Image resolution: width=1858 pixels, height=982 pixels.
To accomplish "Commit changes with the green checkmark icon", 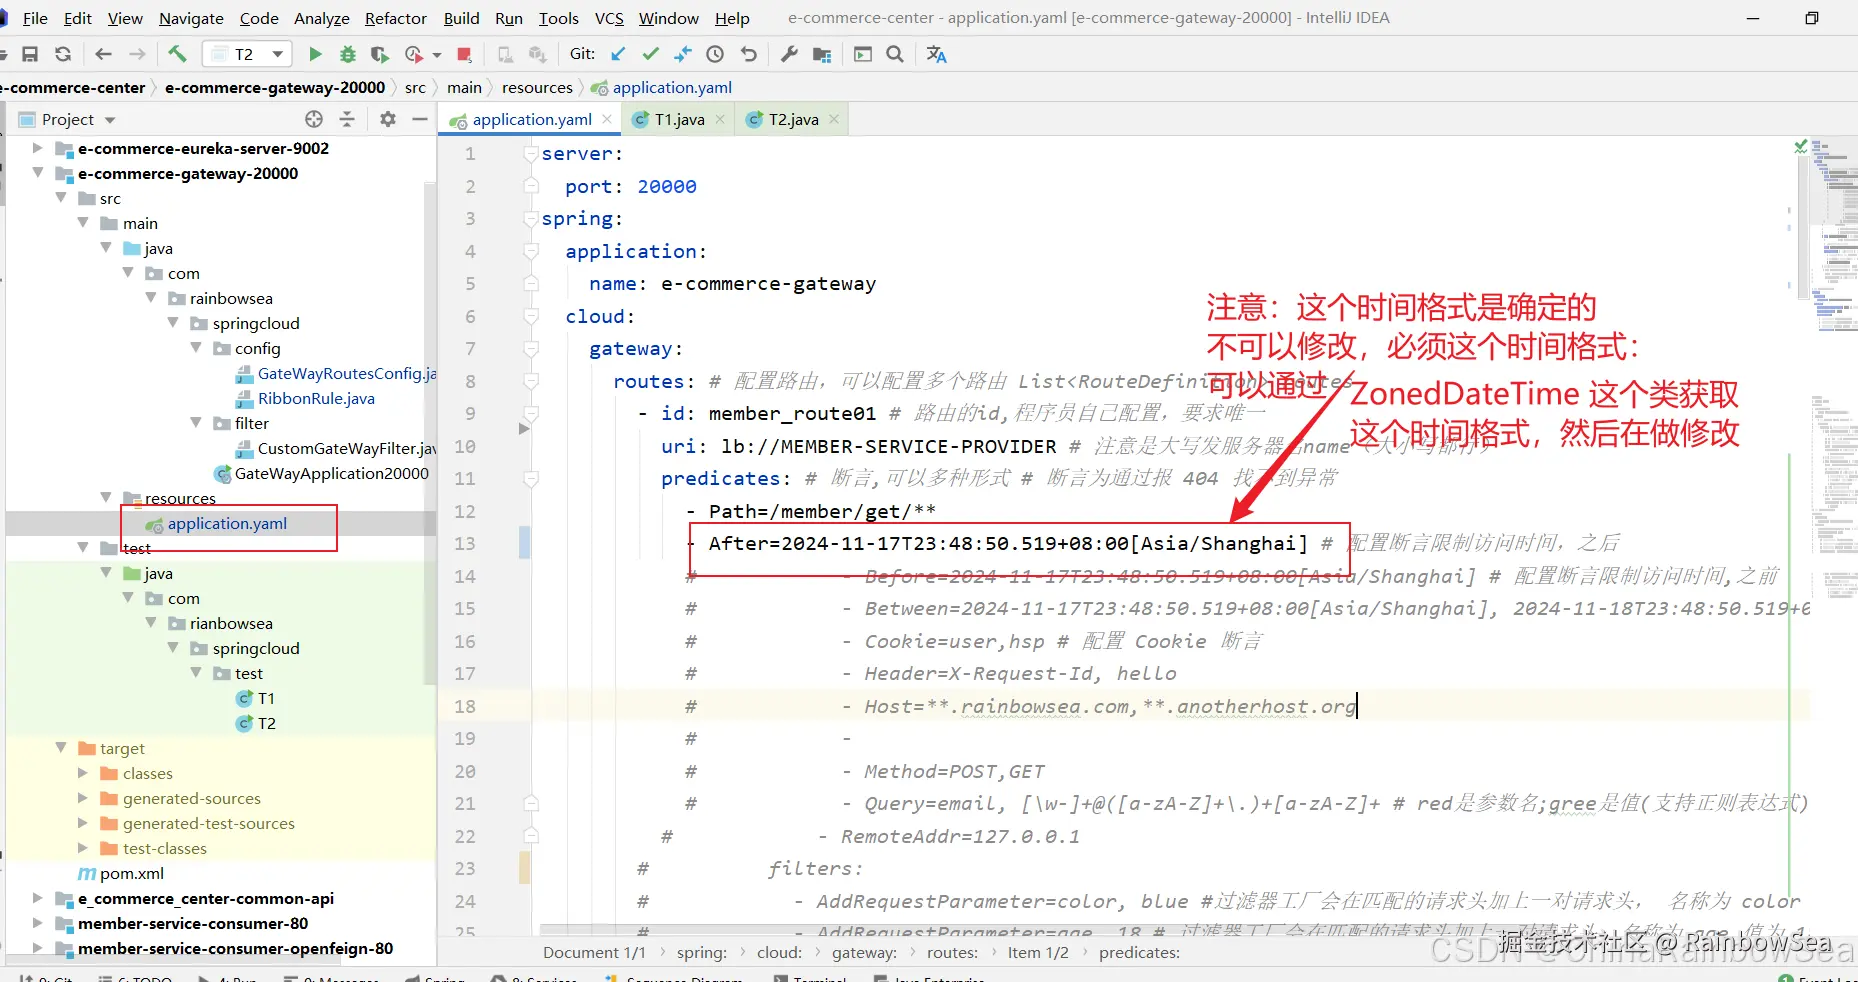I will tap(651, 54).
